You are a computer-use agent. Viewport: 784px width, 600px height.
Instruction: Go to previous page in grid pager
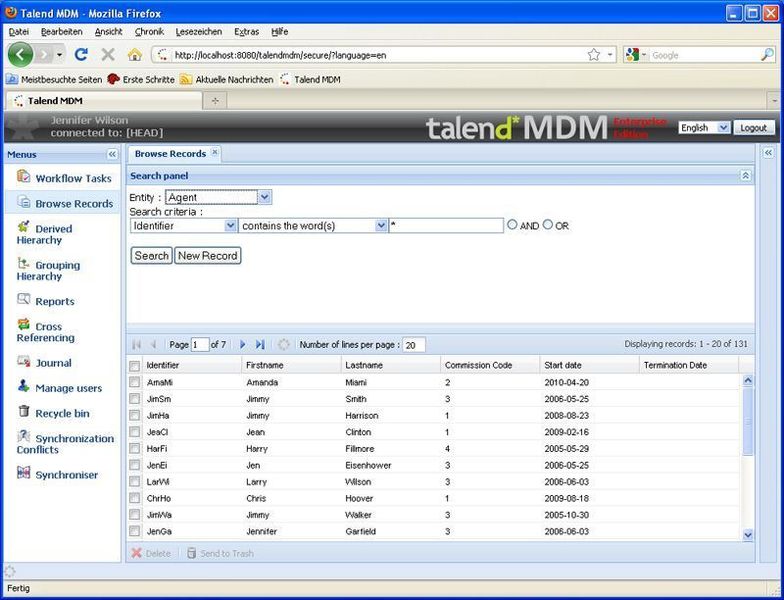[x=154, y=344]
